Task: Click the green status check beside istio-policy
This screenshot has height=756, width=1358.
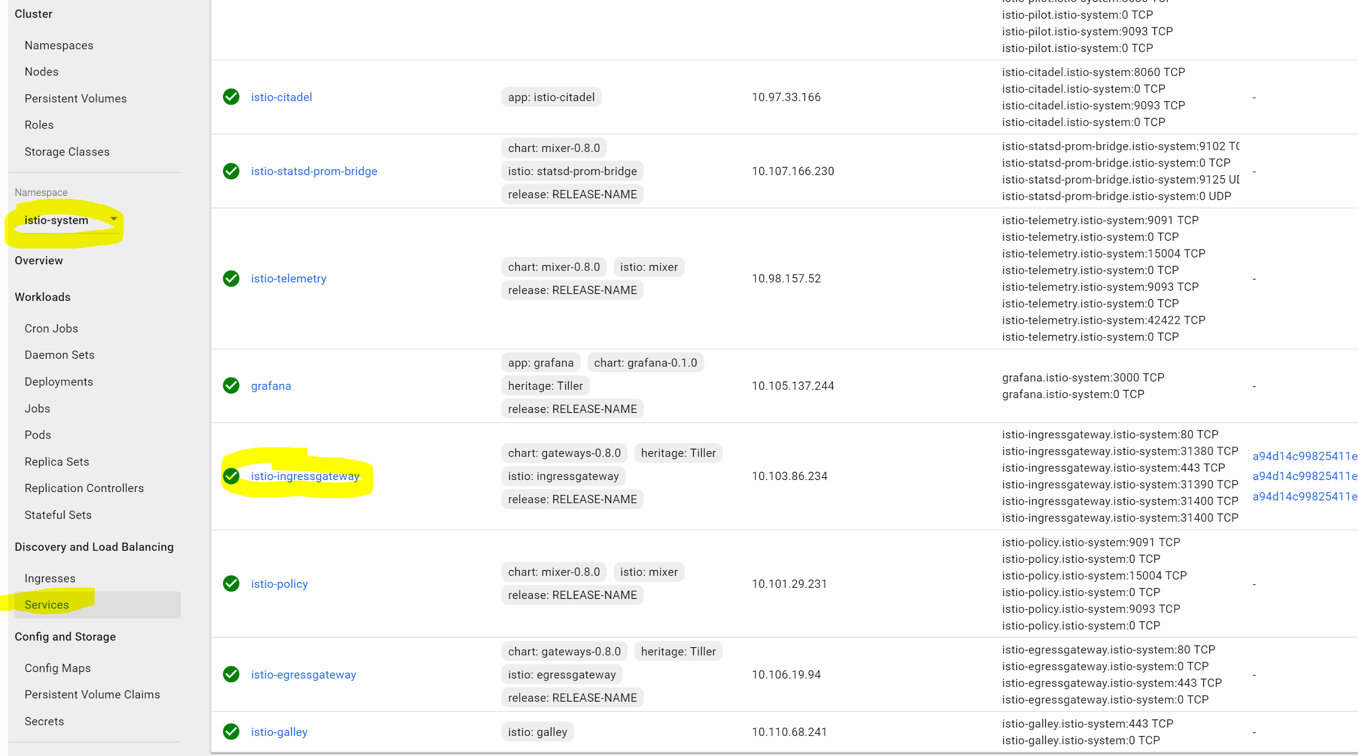Action: click(x=231, y=584)
